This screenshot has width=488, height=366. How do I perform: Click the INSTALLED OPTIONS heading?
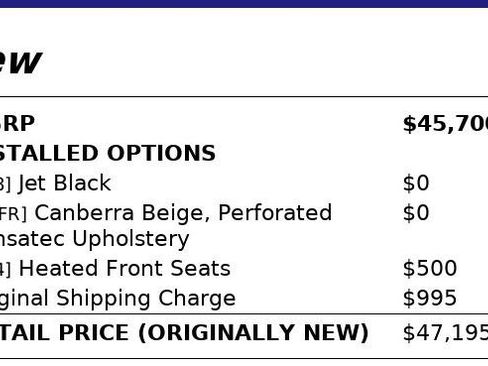[107, 153]
